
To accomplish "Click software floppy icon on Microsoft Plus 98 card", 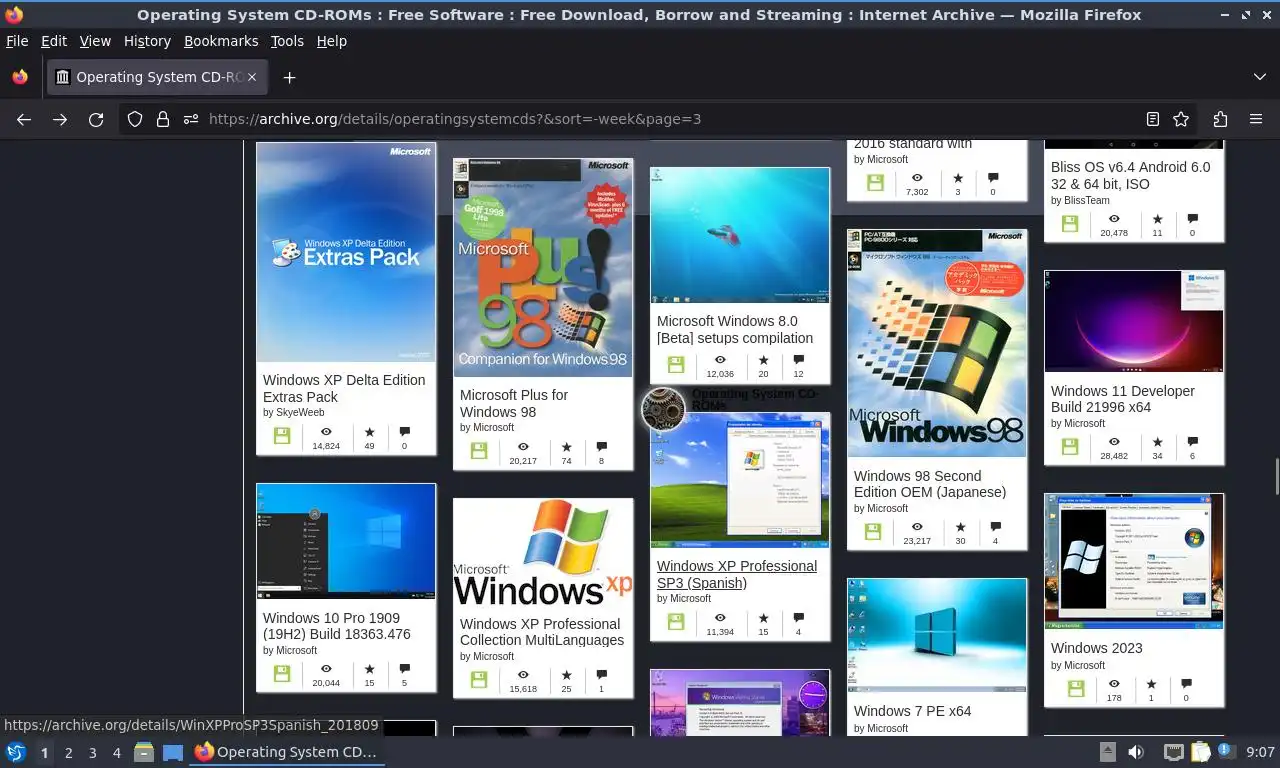I will pyautogui.click(x=479, y=451).
